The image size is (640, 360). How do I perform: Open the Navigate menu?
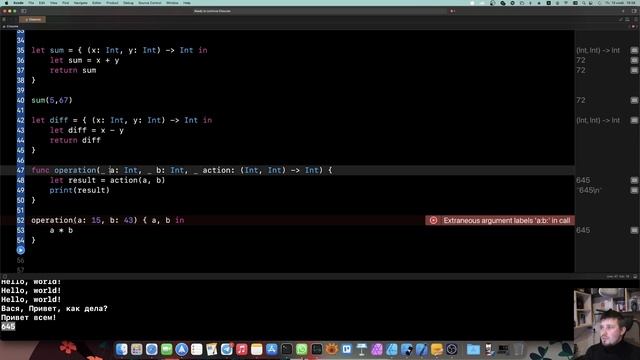click(80, 3)
